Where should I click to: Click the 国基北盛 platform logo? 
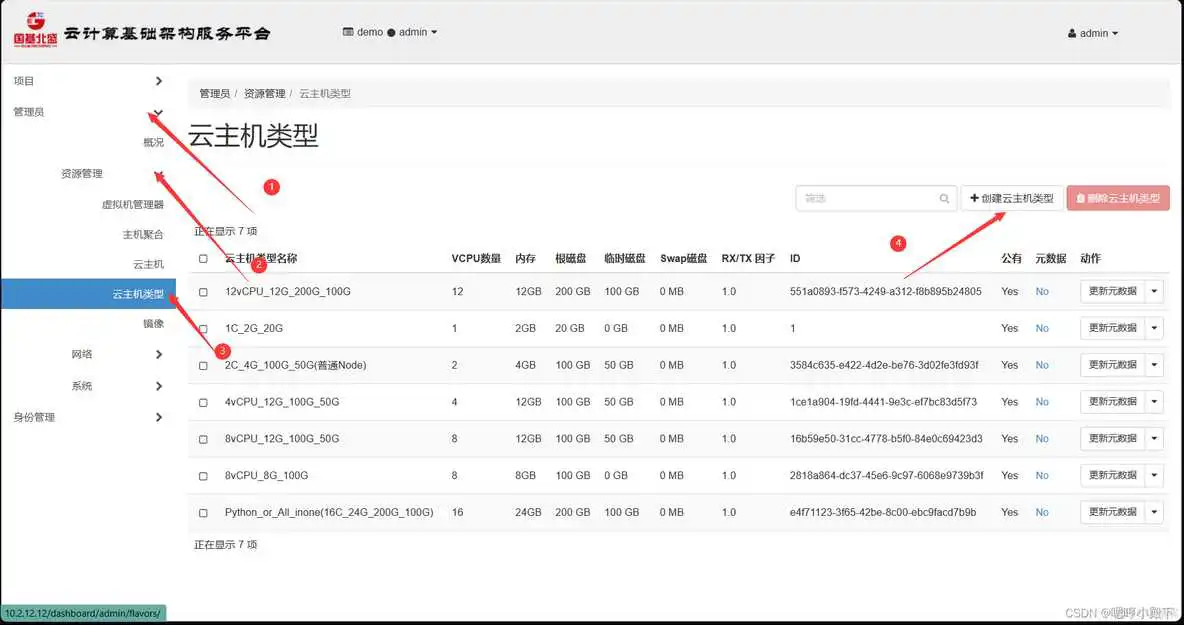point(34,30)
